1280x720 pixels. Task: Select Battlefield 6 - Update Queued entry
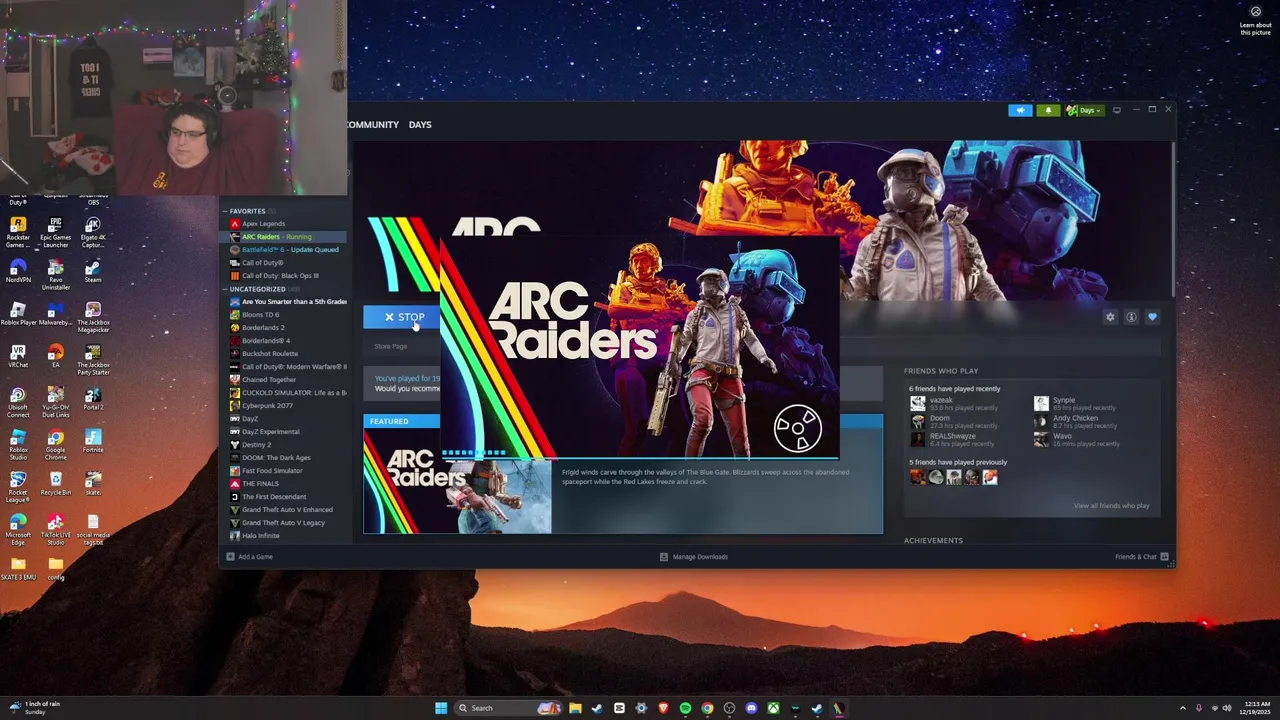coord(289,250)
